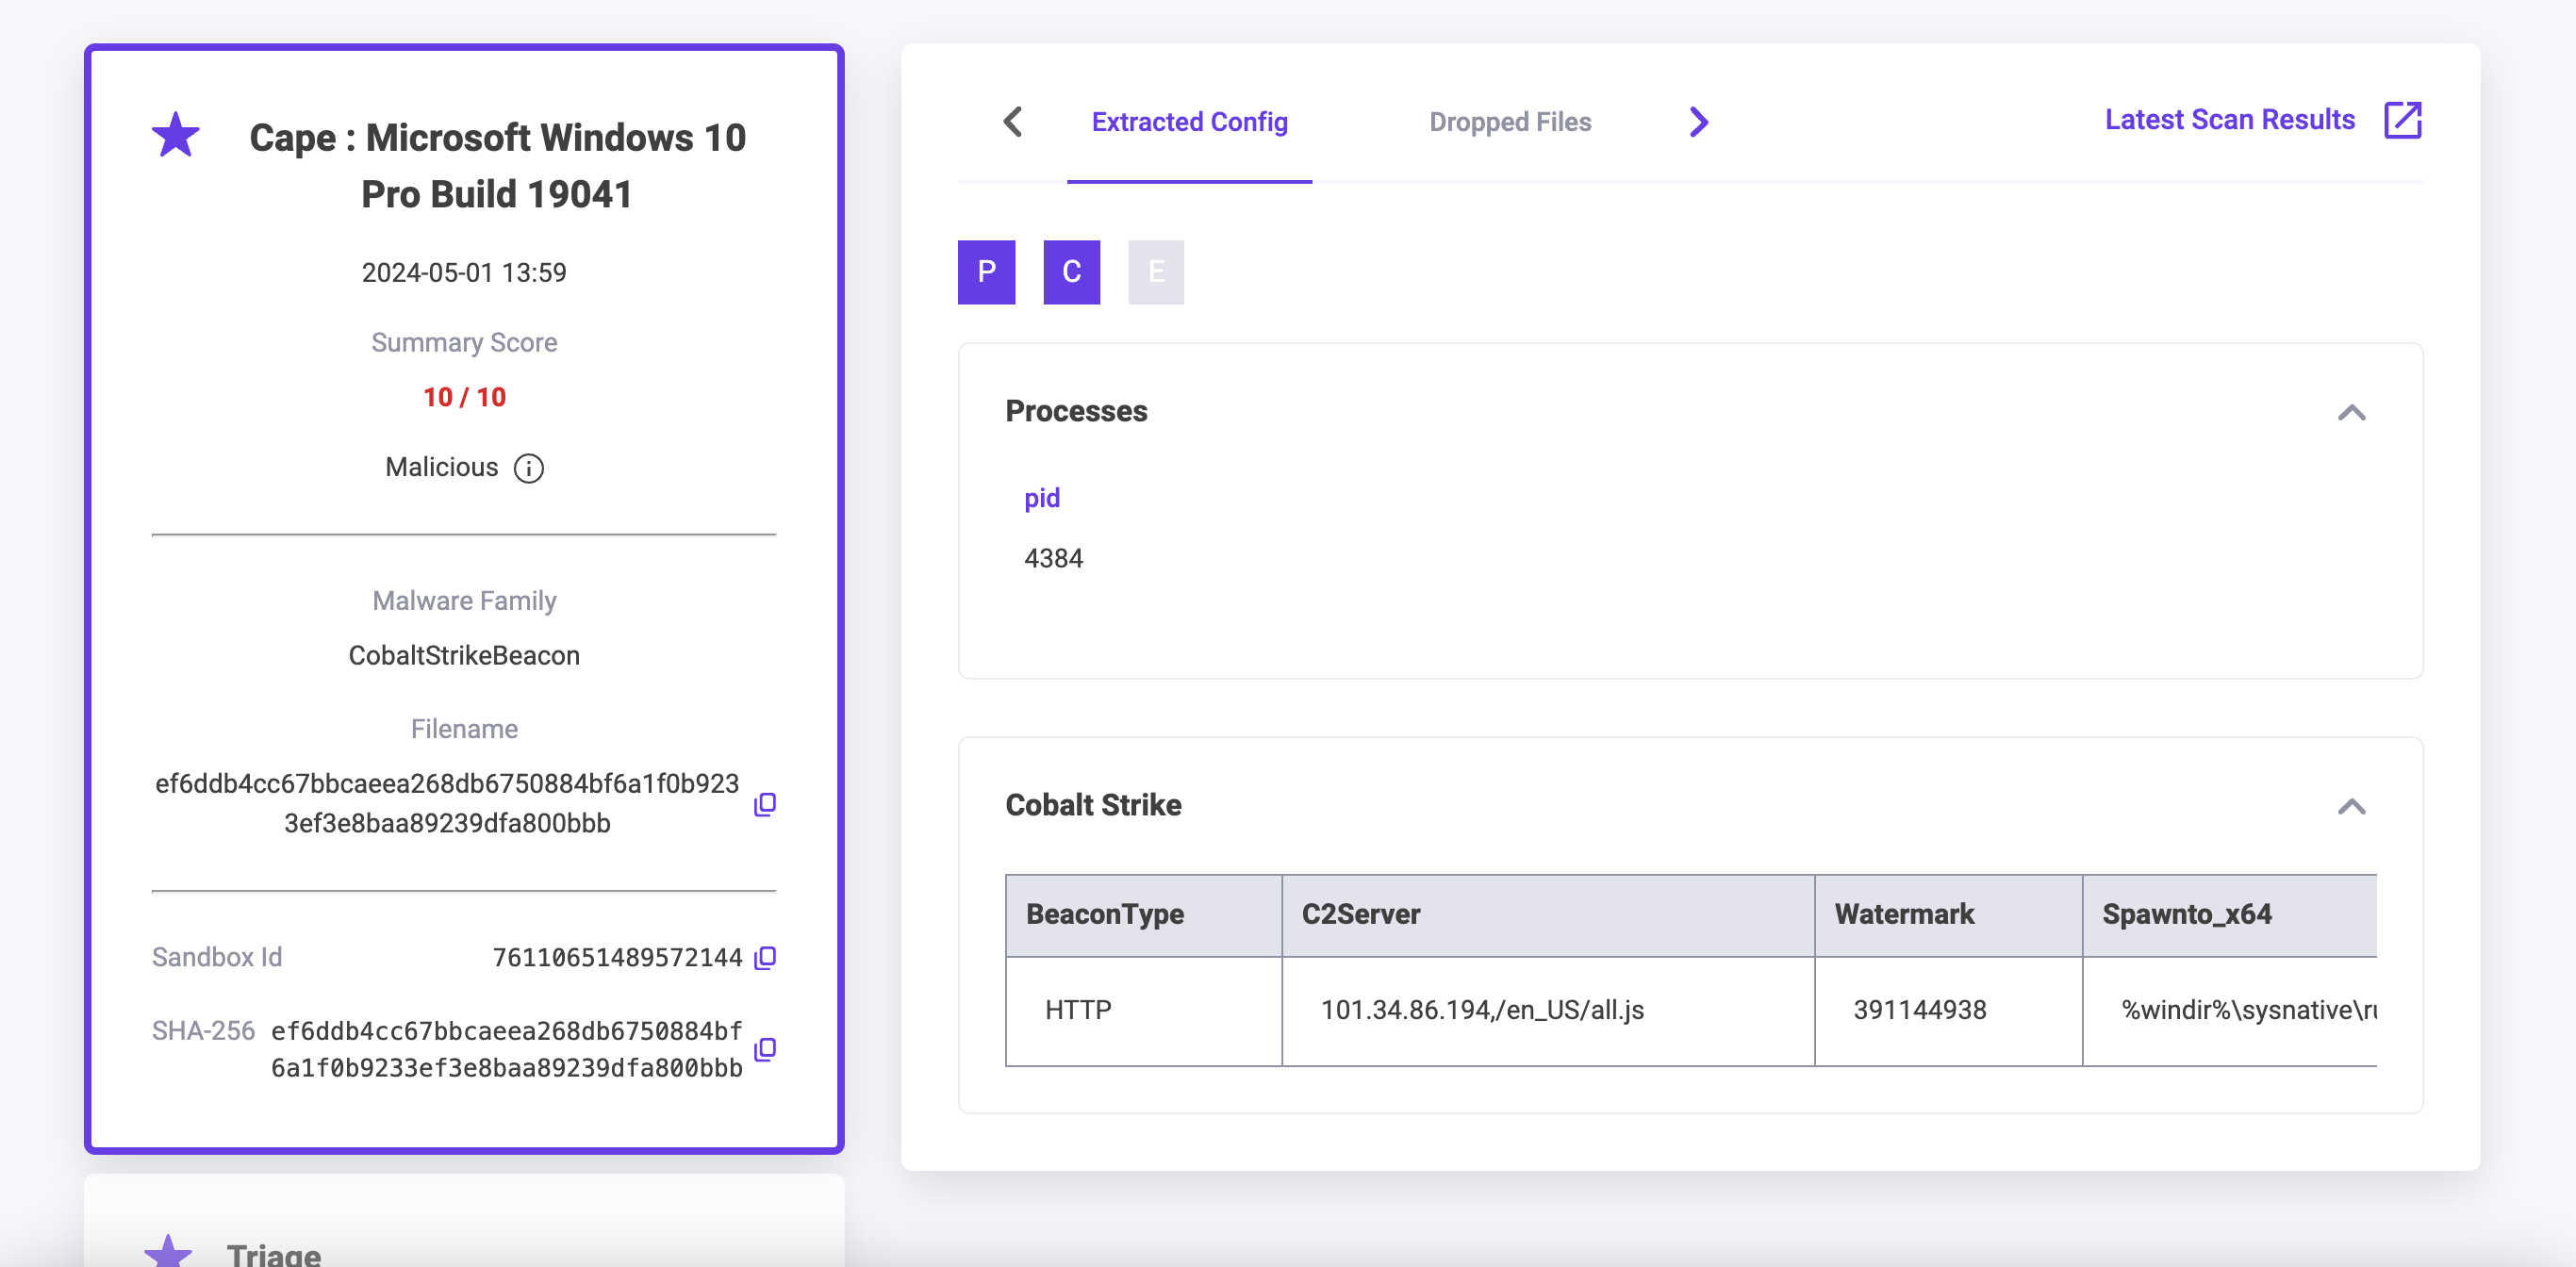This screenshot has width=2576, height=1267.
Task: Open the Malicious verdict info icon
Action: click(x=529, y=467)
